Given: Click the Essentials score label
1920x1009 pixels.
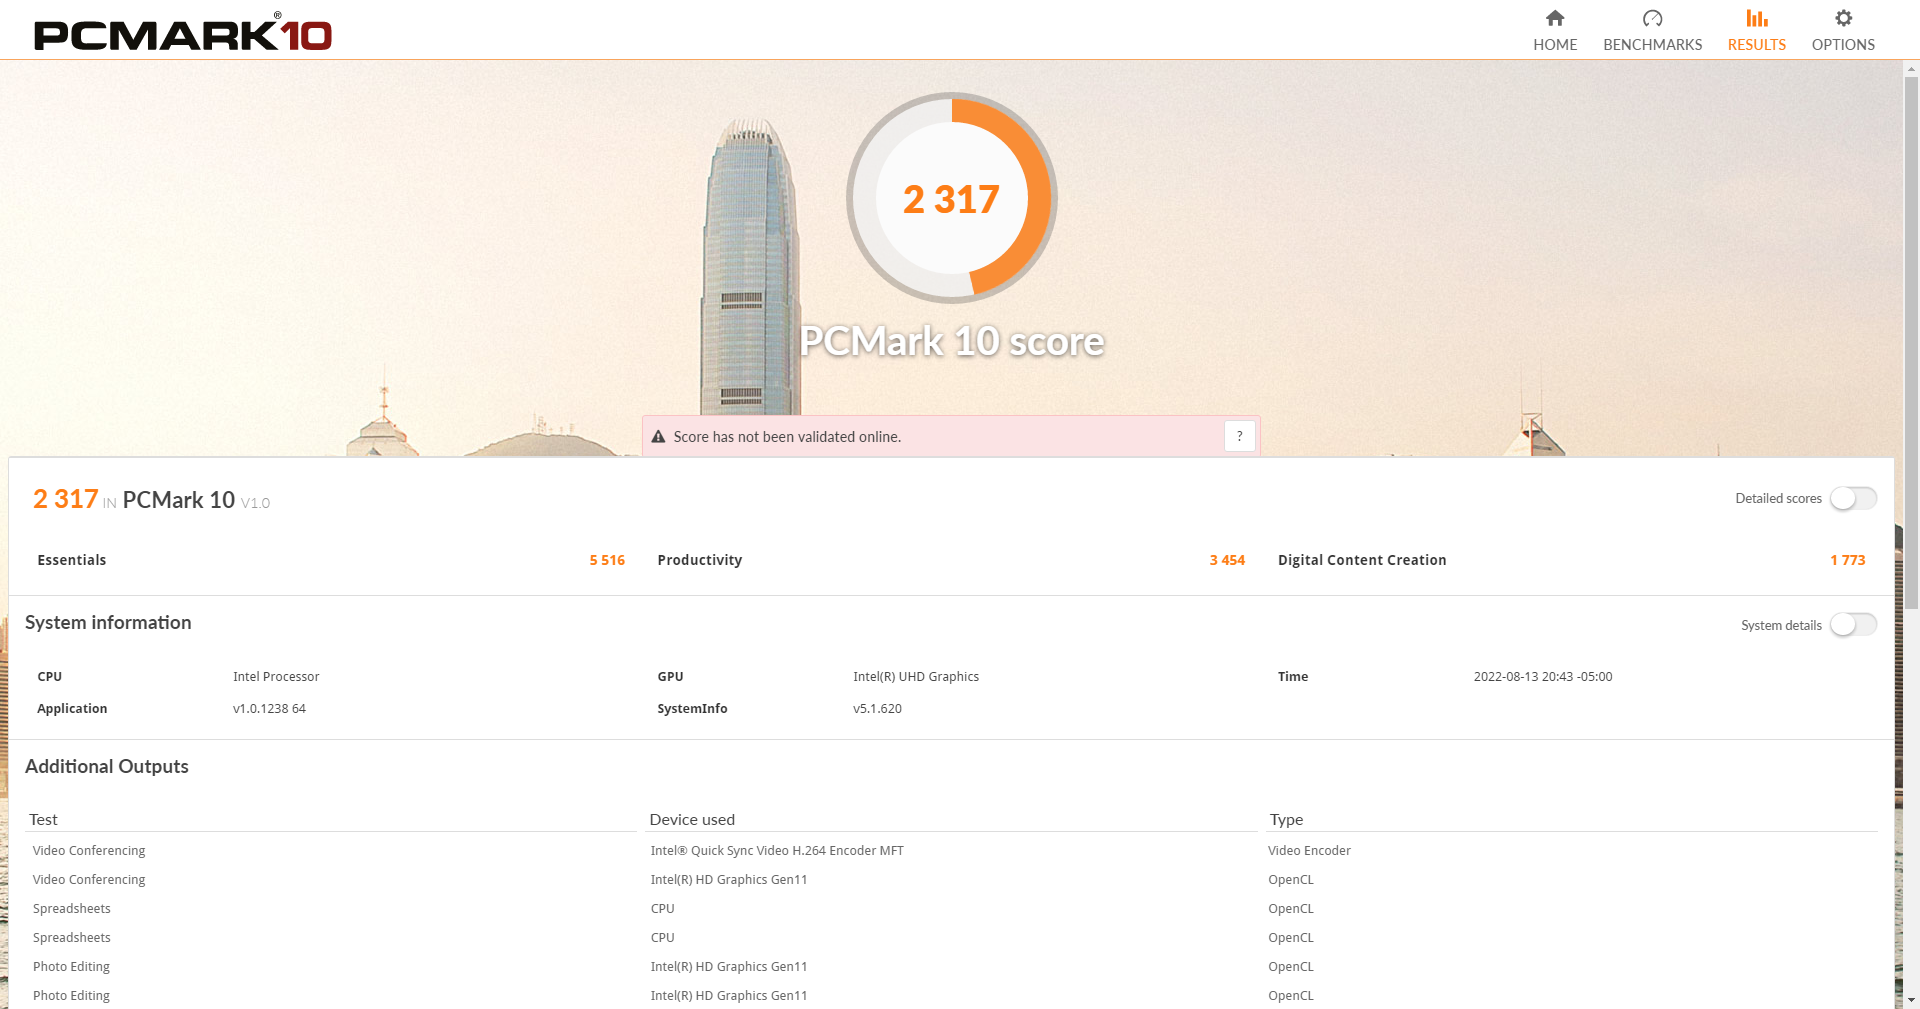Looking at the screenshot, I should click(x=72, y=560).
